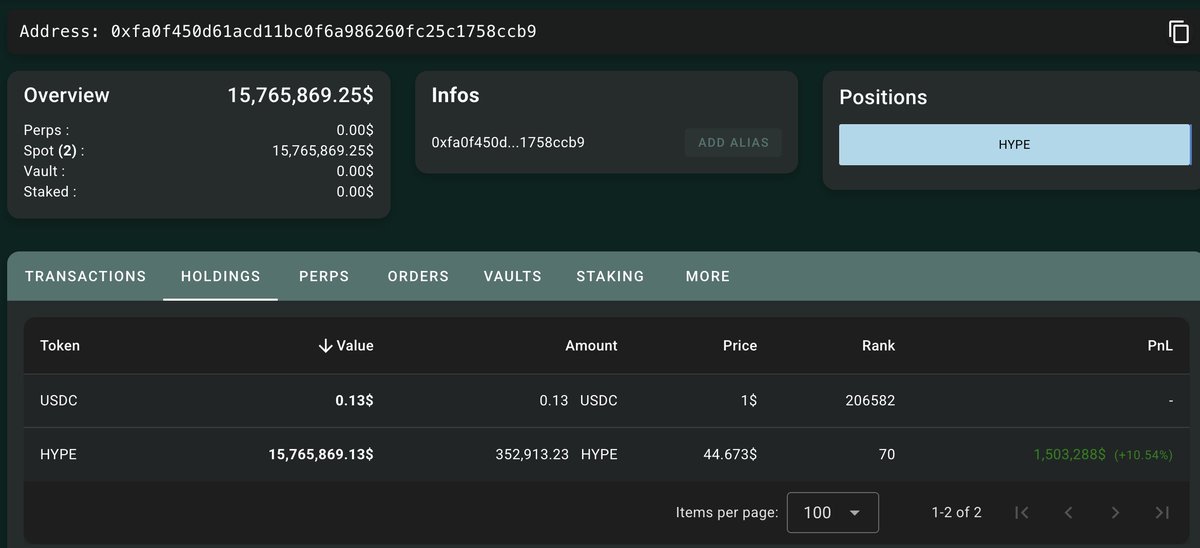Sort by the PnL column header
The image size is (1200, 548).
[x=1160, y=345]
